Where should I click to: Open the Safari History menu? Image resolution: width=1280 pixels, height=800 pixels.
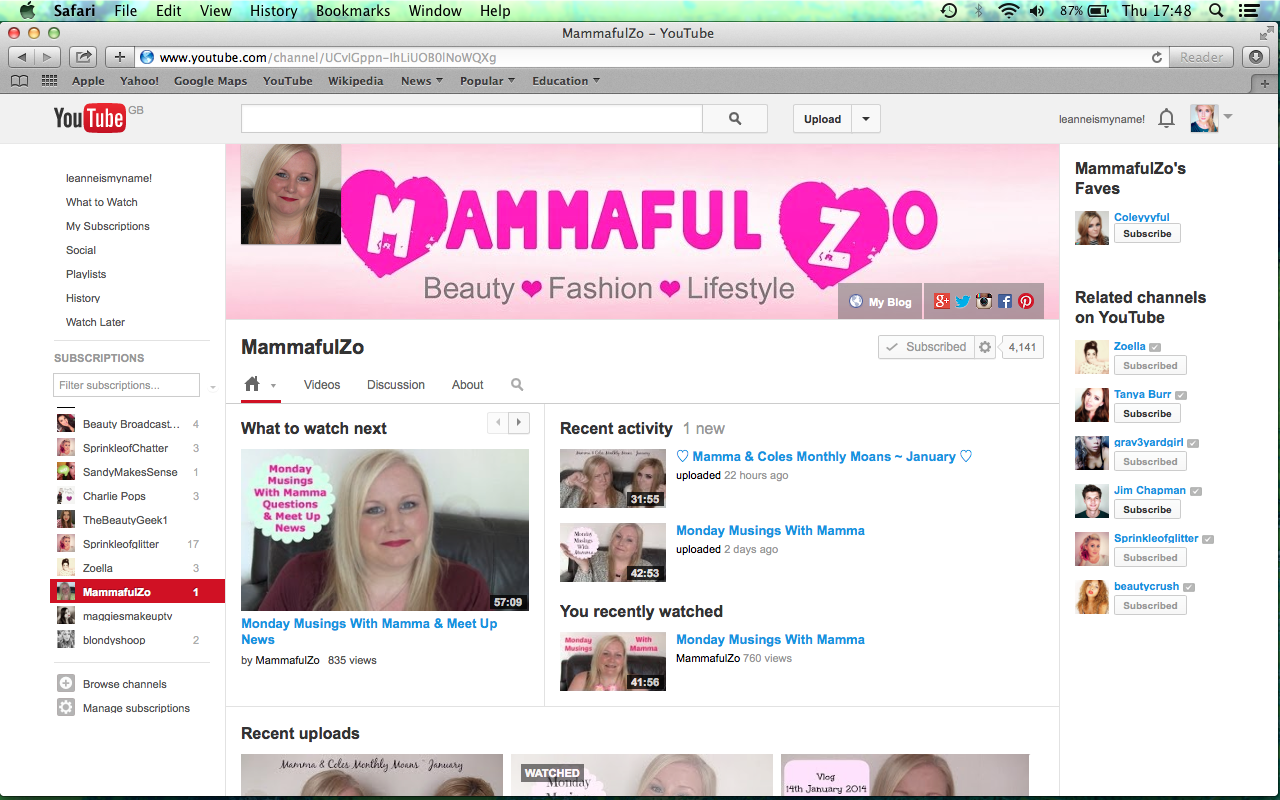[273, 11]
